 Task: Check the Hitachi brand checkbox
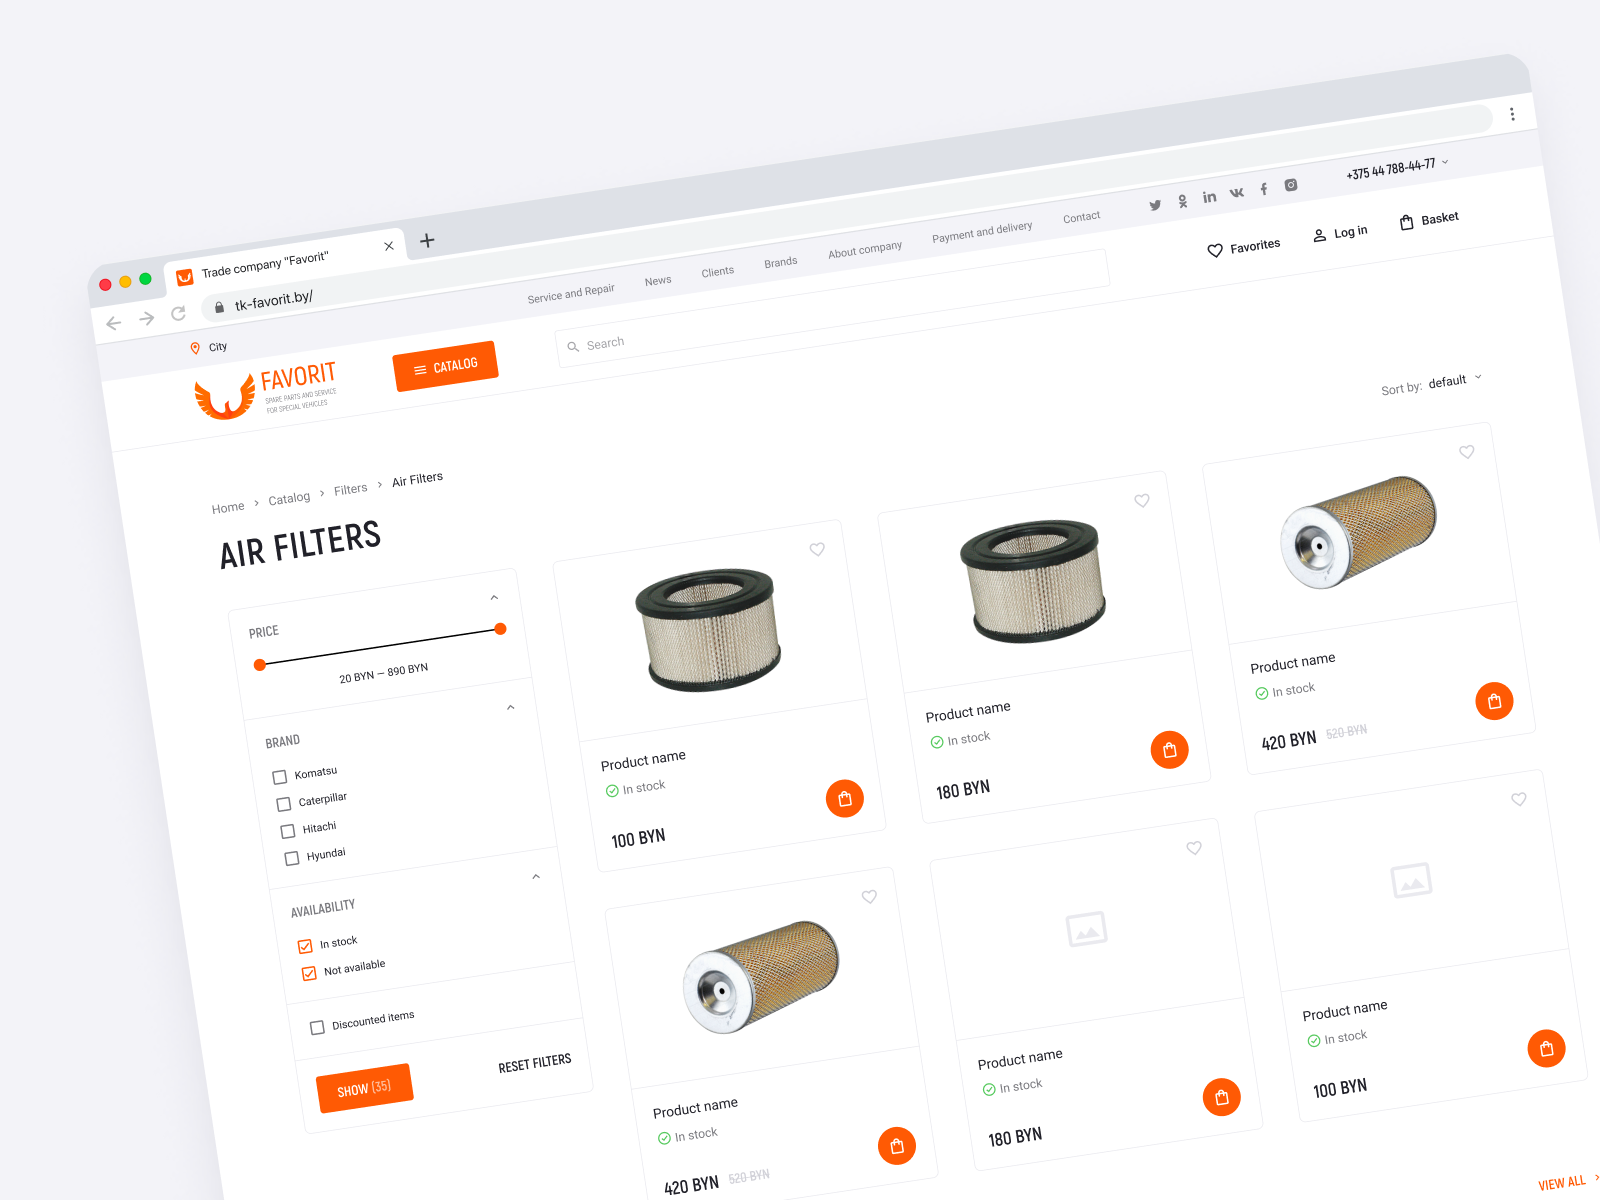click(x=288, y=831)
